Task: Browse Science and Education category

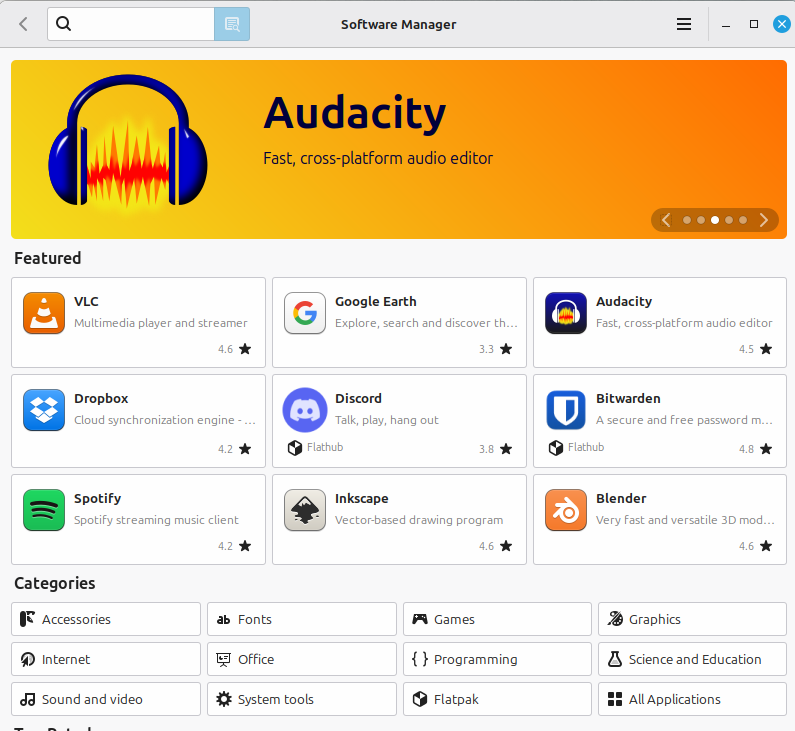Action: (692, 659)
